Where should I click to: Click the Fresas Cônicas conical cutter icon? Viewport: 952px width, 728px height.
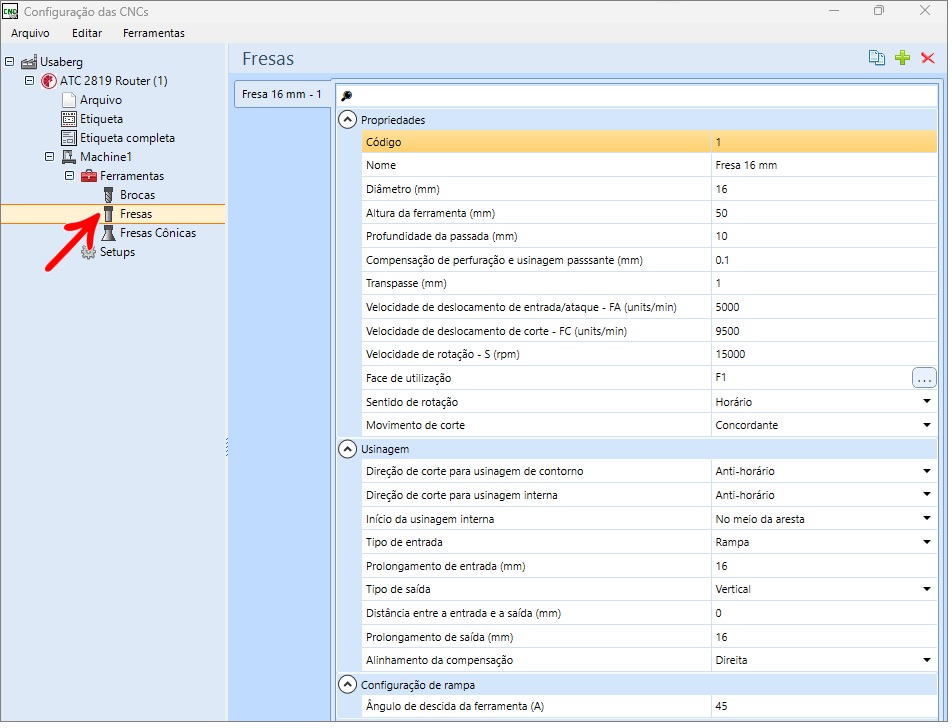point(109,233)
